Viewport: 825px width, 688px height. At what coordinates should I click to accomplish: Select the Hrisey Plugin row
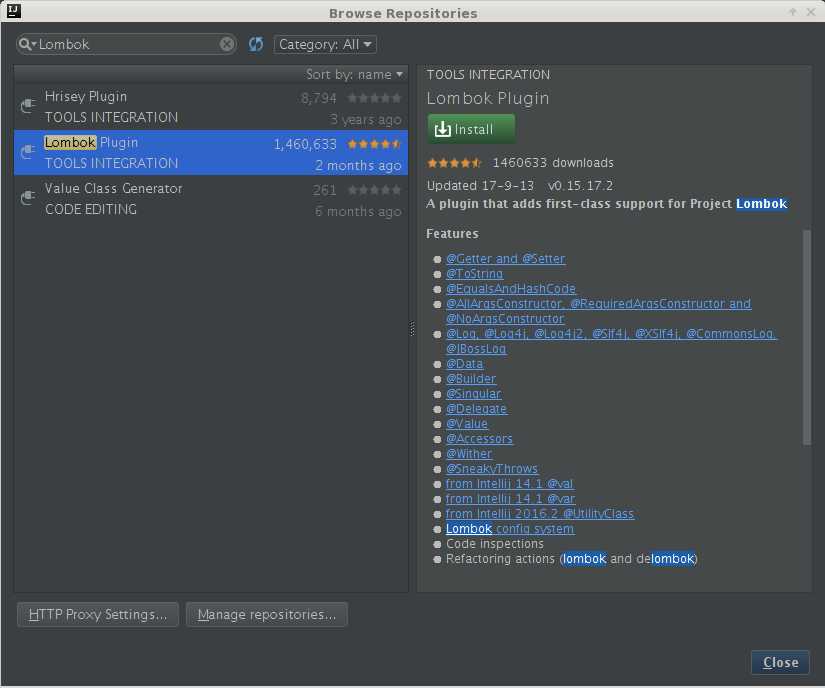click(211, 107)
